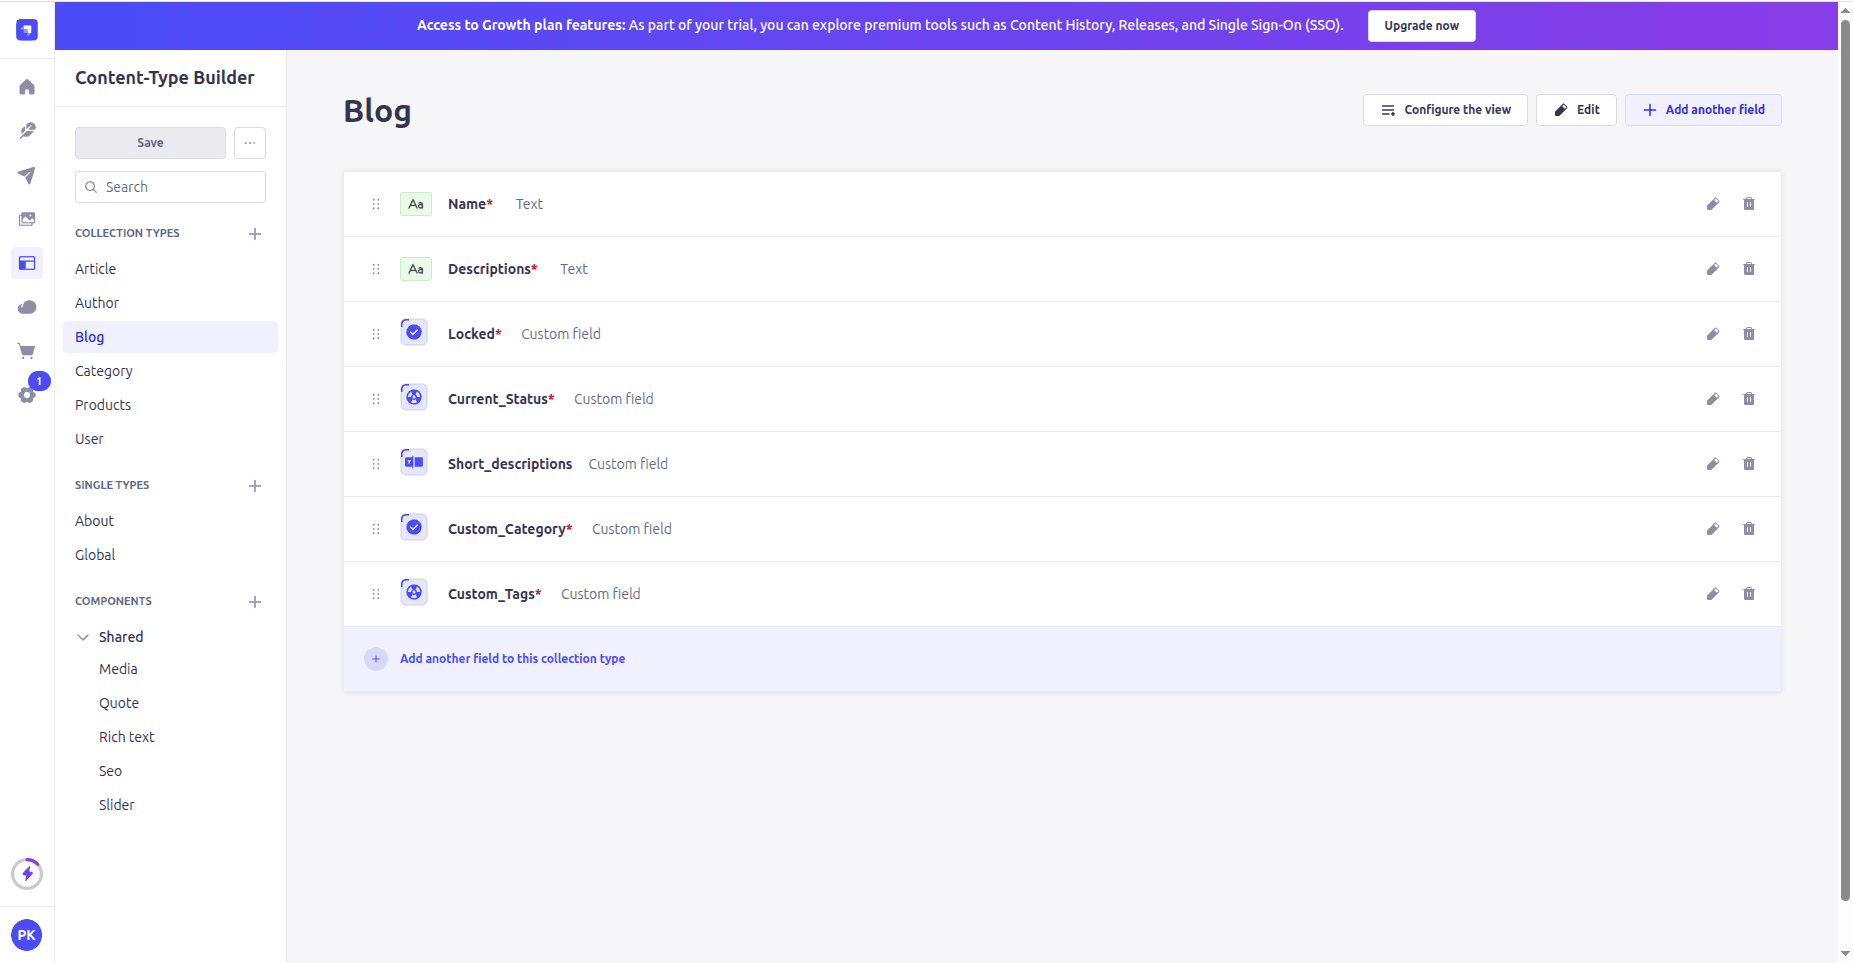The width and height of the screenshot is (1853, 963).
Task: Click Configure the view button
Action: pos(1444,110)
